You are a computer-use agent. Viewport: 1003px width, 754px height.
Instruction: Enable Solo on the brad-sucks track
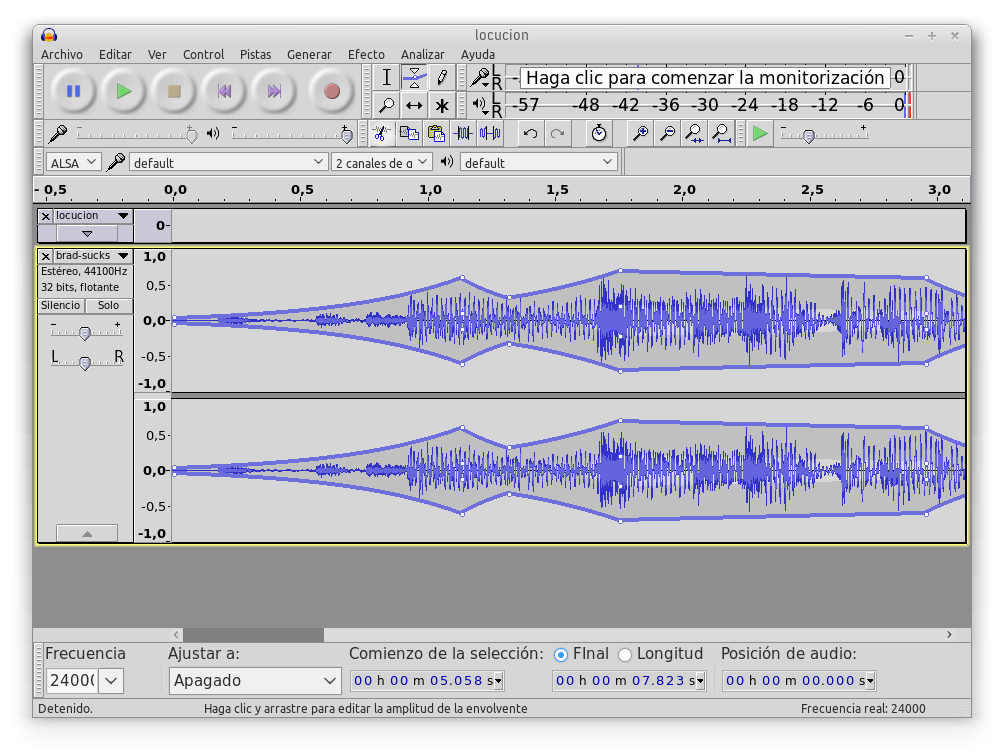click(x=108, y=305)
